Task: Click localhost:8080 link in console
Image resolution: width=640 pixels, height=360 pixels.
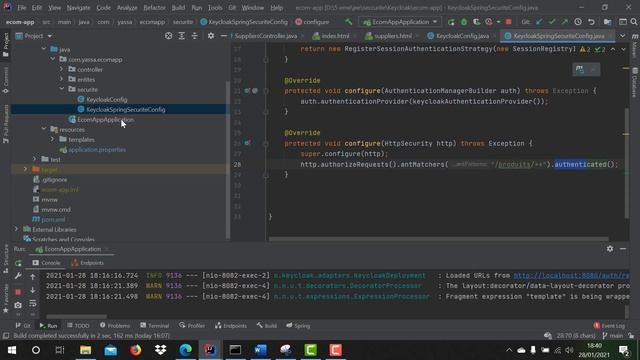Action: click(571, 276)
